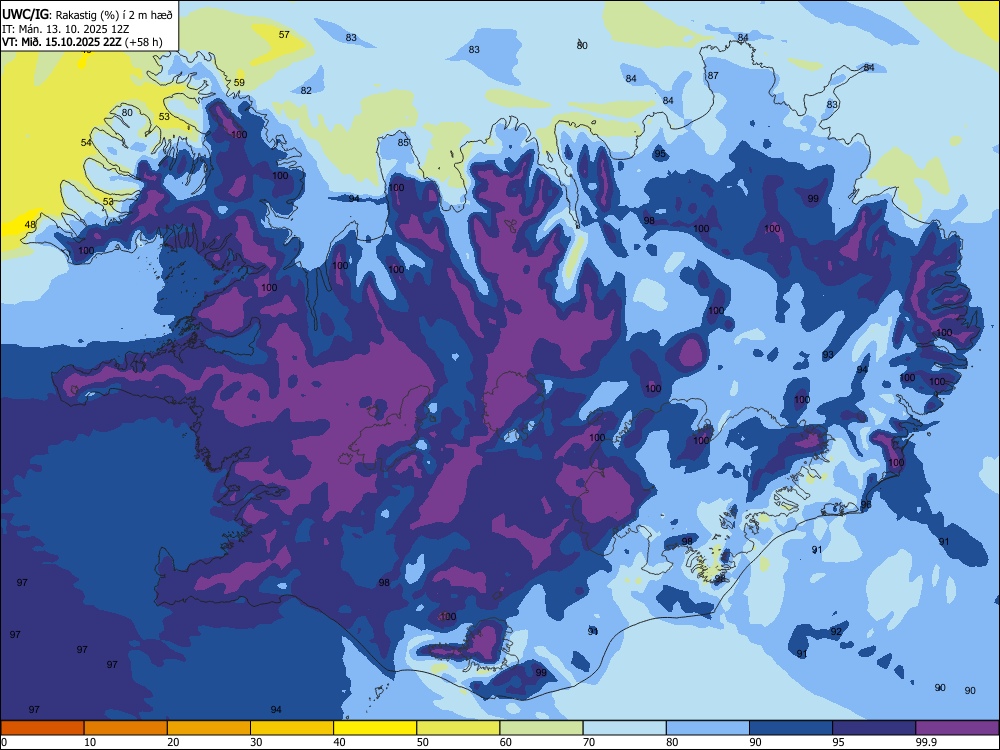Click the legend tick label '50'
Image resolution: width=1000 pixels, height=750 pixels.
423,742
